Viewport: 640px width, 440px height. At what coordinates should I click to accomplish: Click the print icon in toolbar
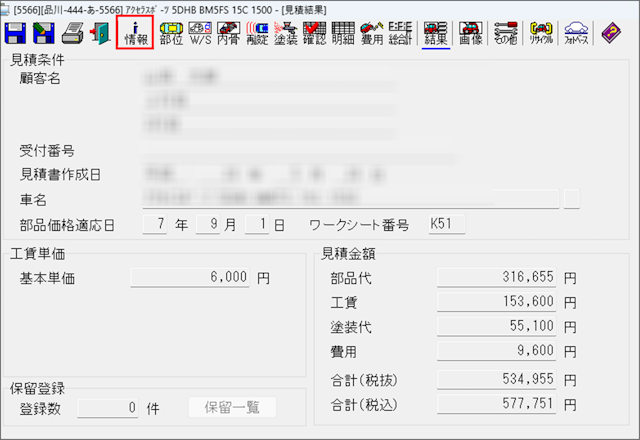(70, 33)
